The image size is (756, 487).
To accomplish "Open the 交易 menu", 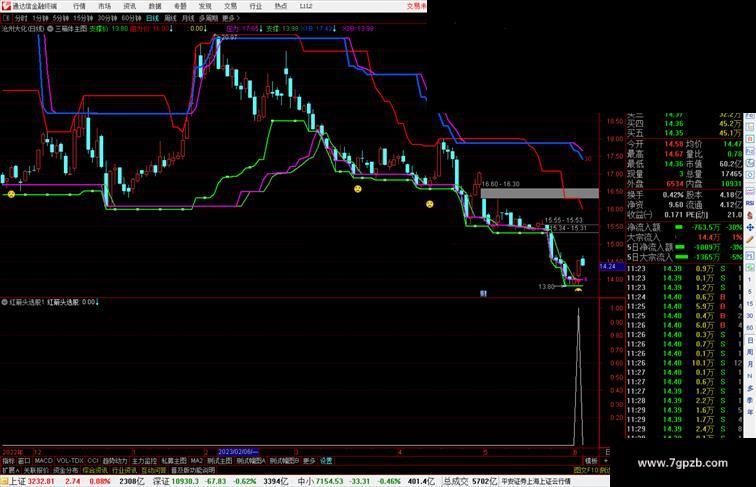I will coord(230,6).
